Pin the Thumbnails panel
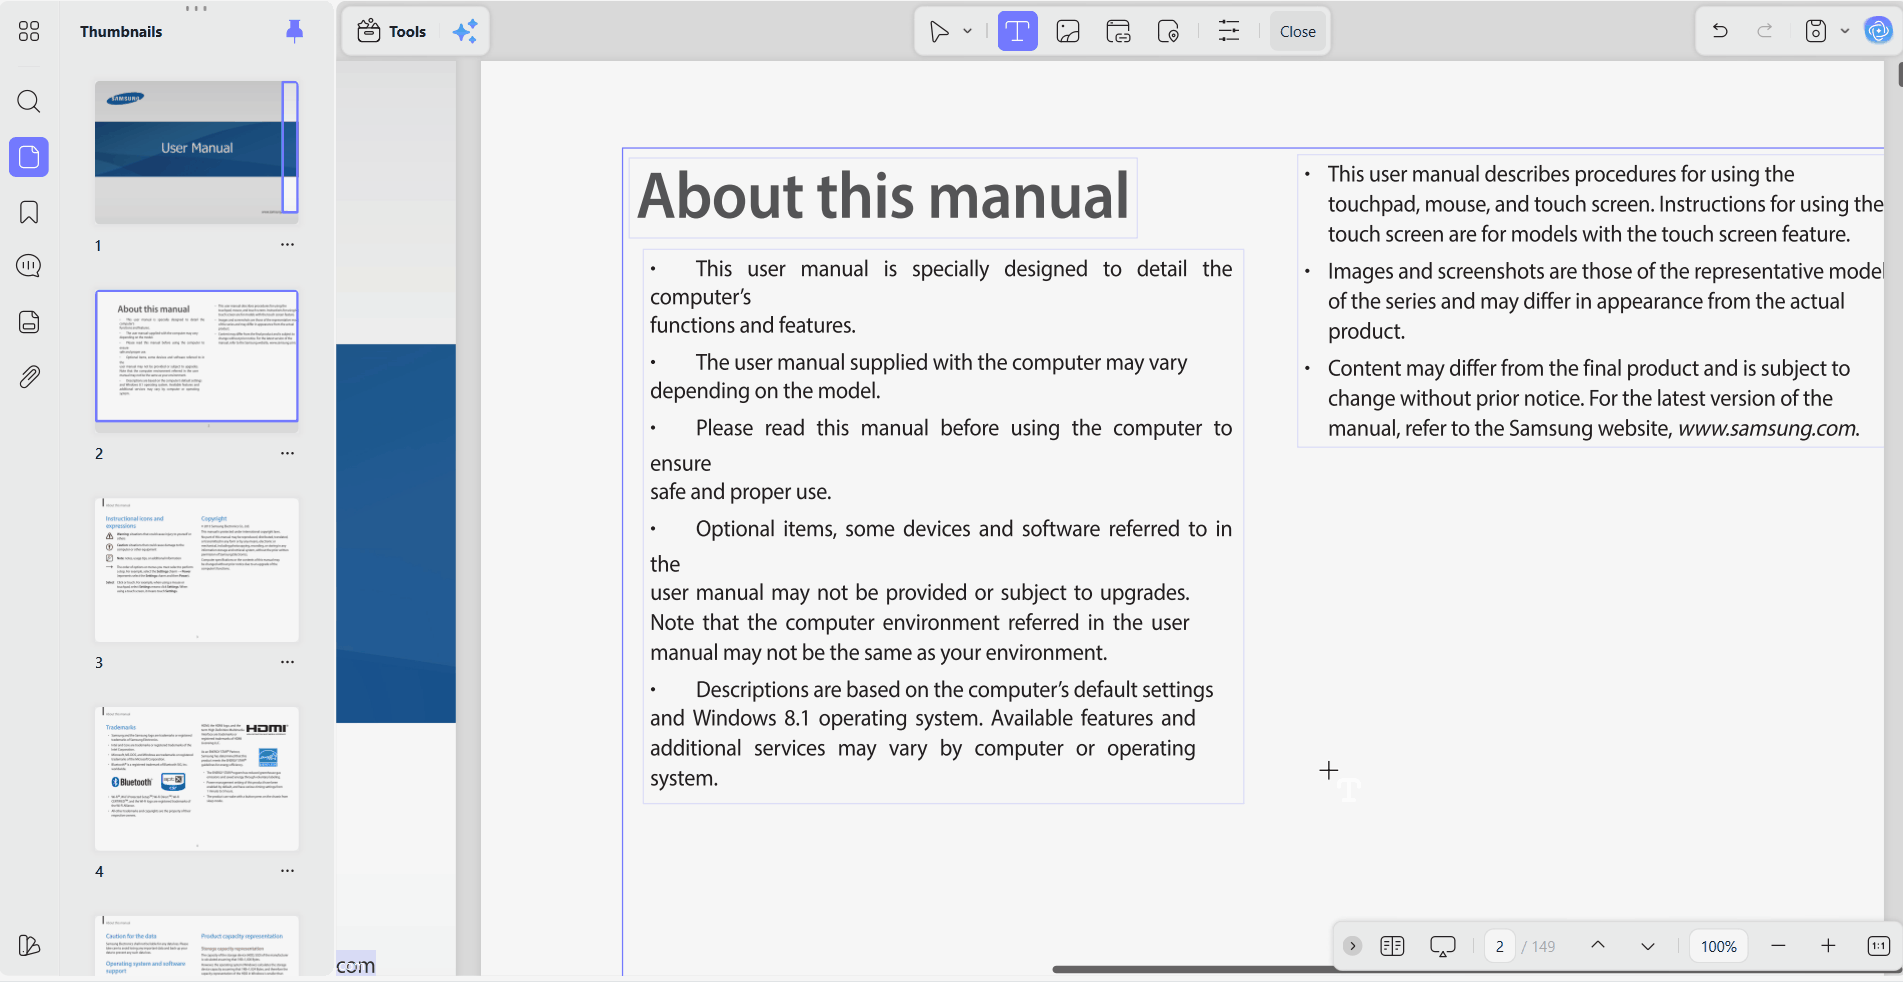The height and width of the screenshot is (982, 1903). tap(294, 31)
